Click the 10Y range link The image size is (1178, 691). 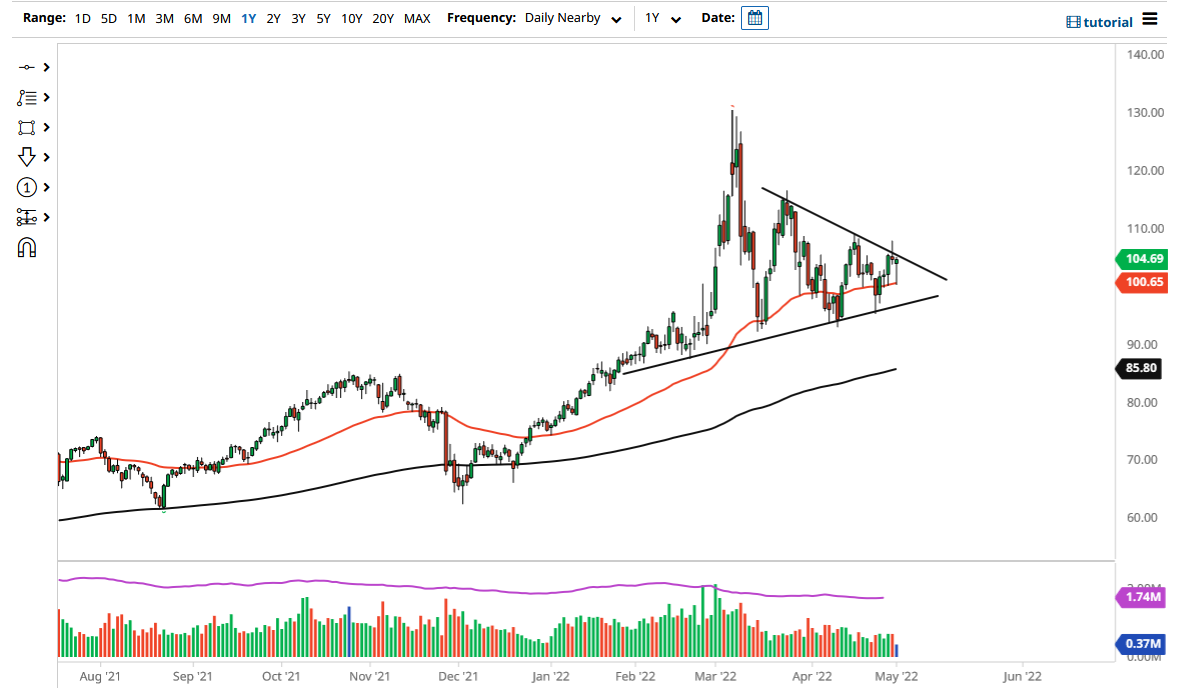pos(351,18)
